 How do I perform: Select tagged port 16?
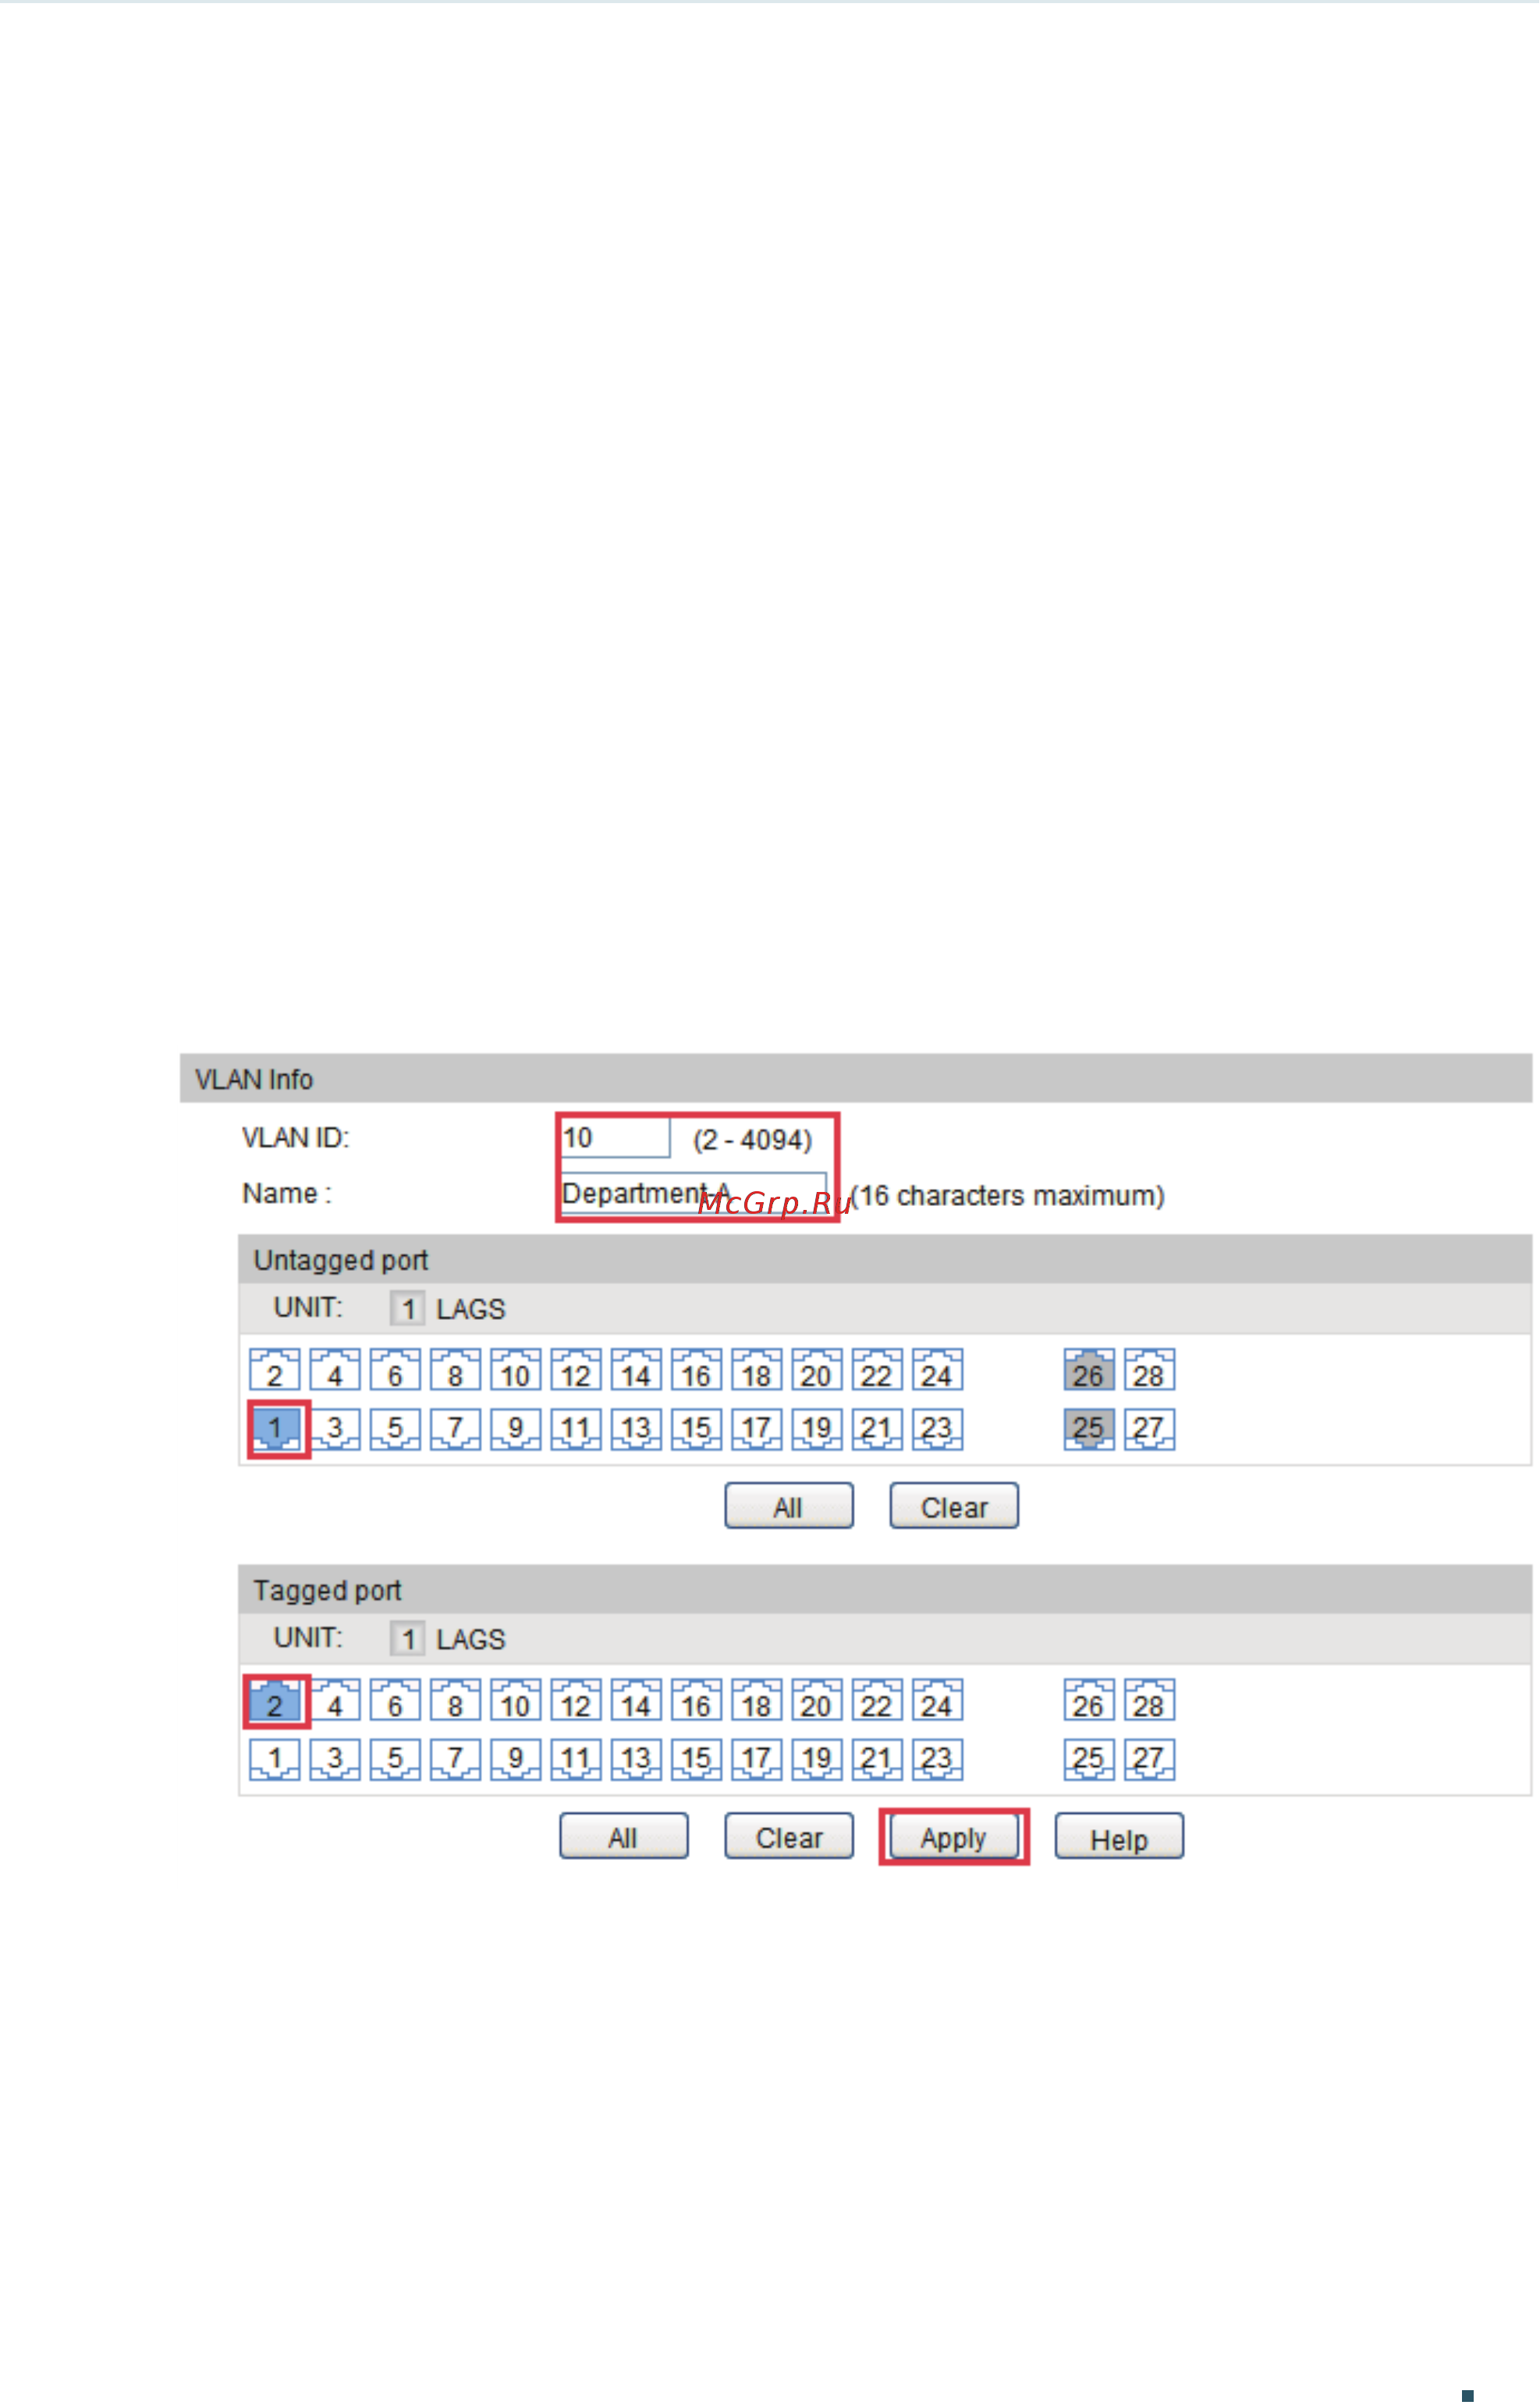[696, 1700]
